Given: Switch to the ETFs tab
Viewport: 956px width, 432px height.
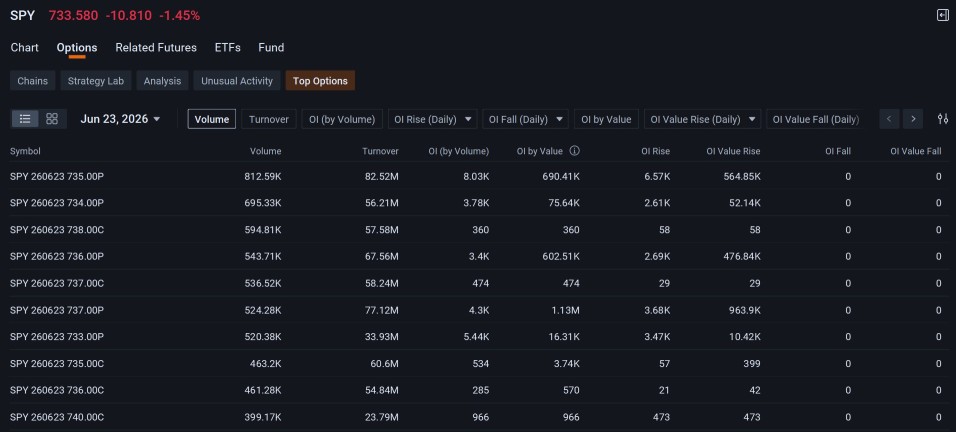Looking at the screenshot, I should click(x=227, y=48).
